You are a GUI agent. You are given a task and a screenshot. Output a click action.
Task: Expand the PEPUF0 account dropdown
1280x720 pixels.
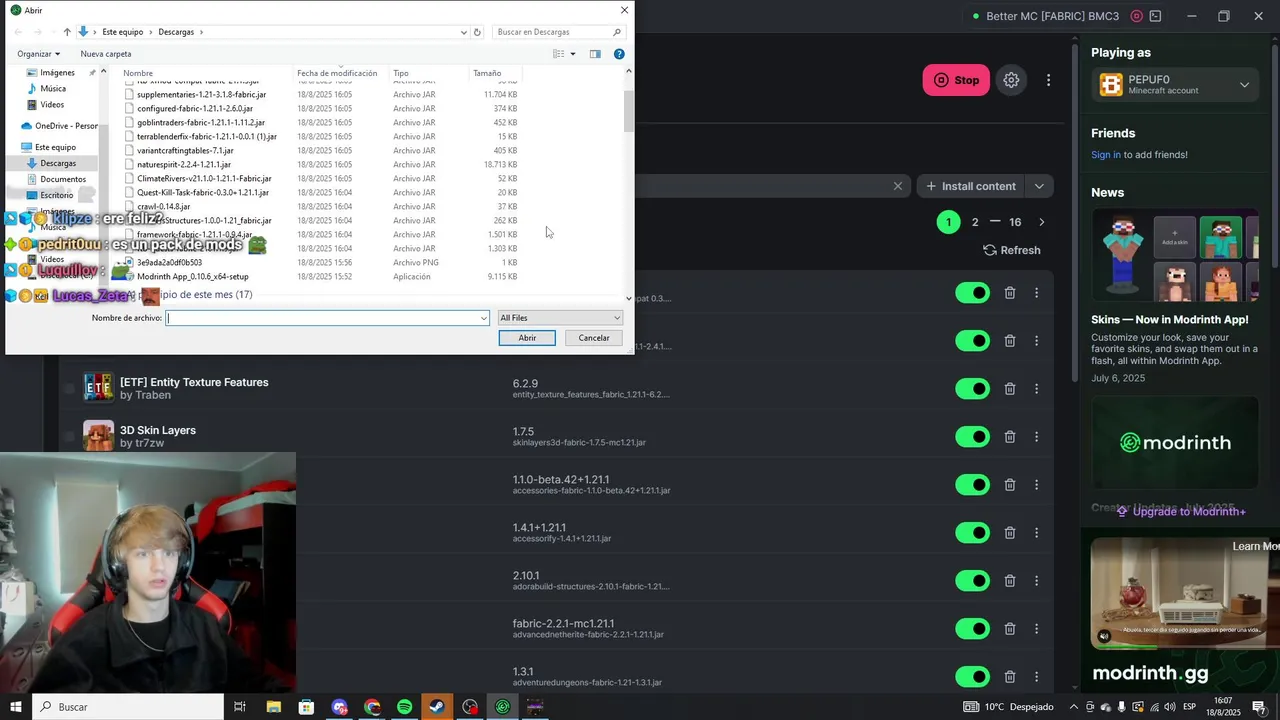point(1244,85)
